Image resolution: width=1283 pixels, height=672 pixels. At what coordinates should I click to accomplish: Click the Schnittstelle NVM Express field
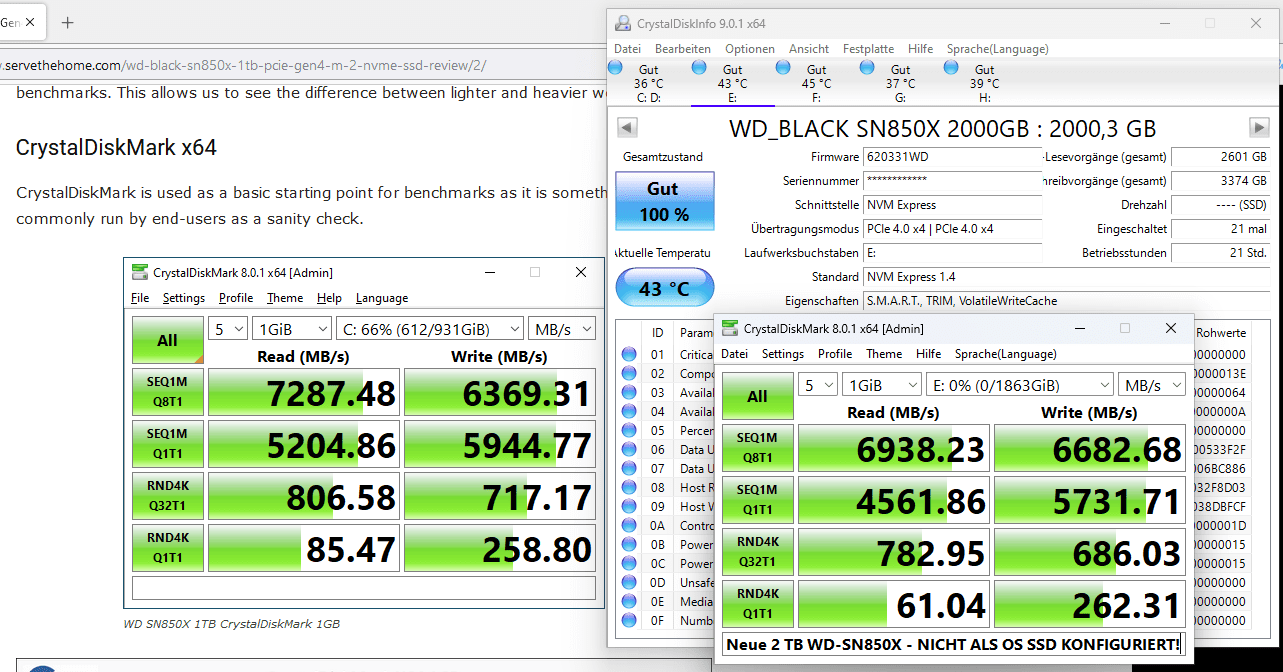(x=952, y=205)
